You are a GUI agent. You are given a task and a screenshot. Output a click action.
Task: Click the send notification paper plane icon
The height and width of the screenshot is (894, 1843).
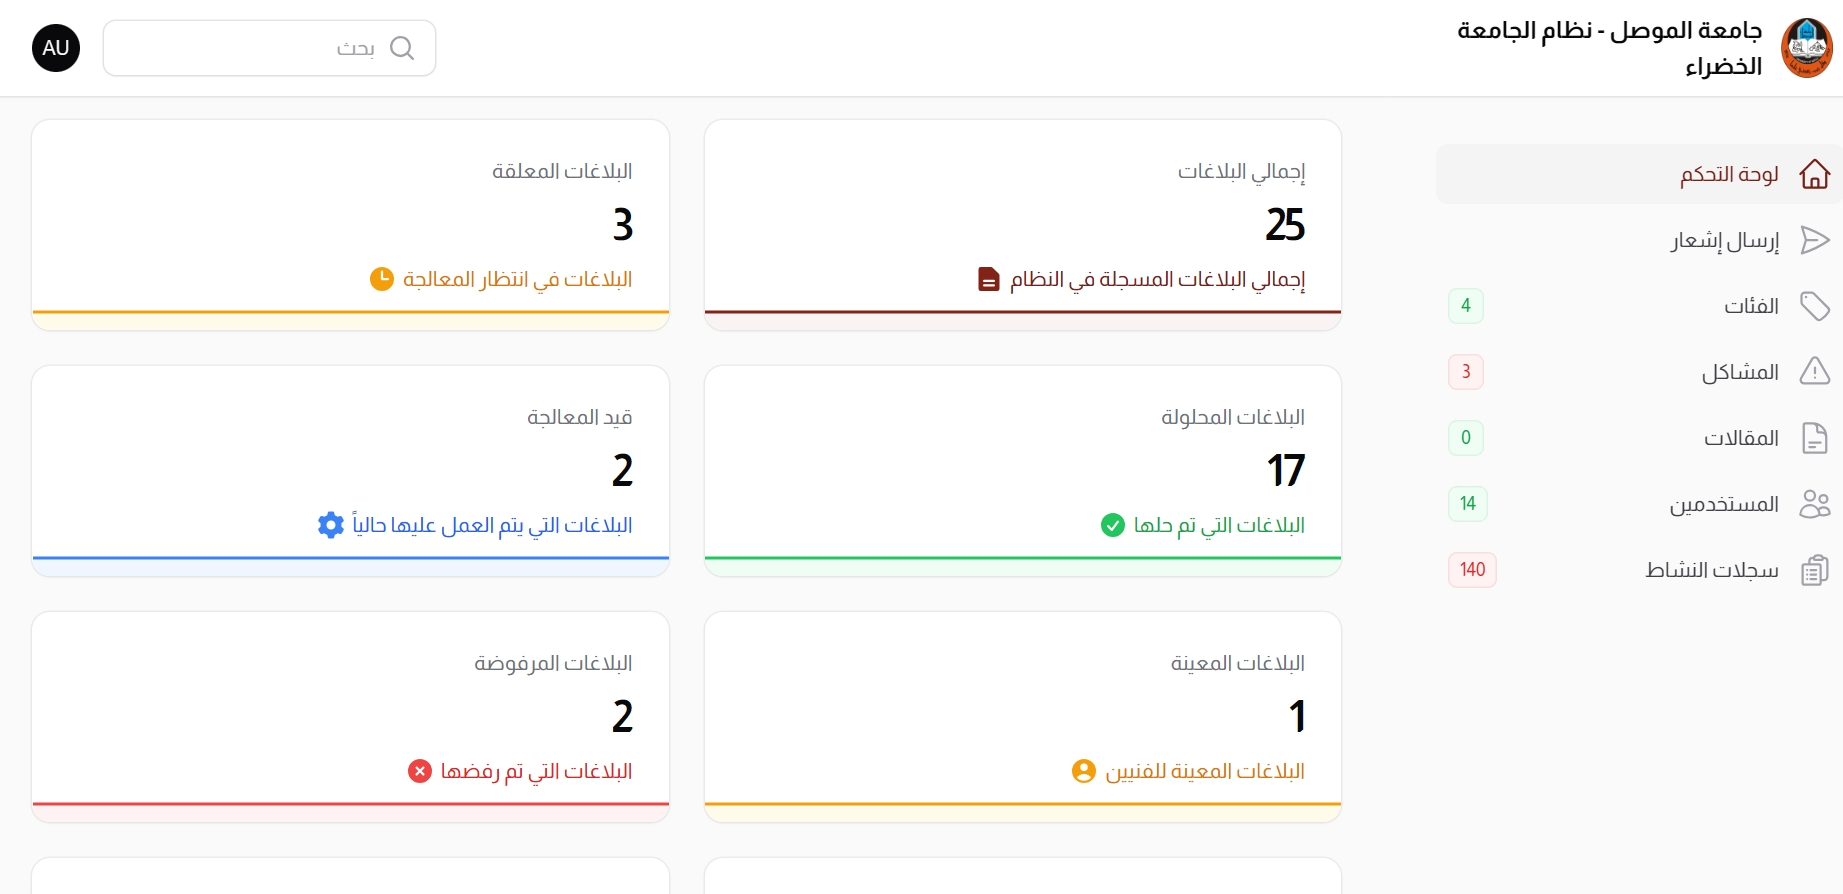coord(1815,239)
